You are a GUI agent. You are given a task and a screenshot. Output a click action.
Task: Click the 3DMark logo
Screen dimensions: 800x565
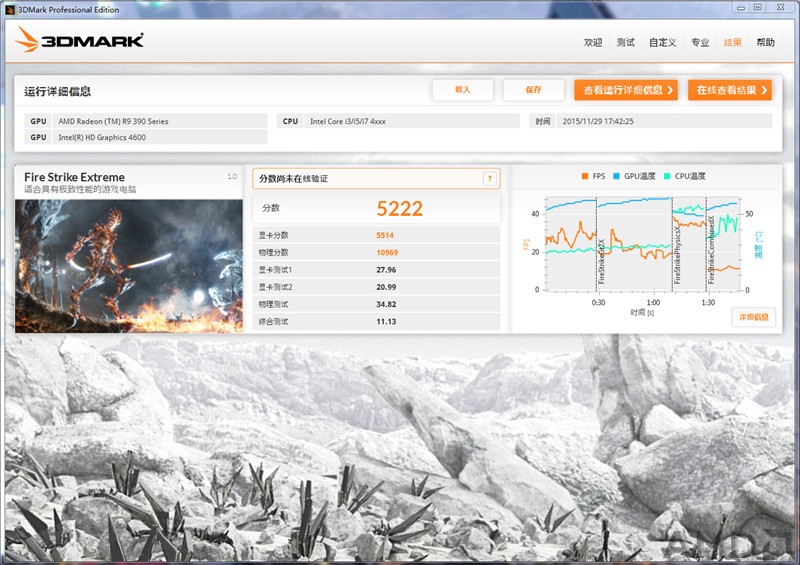[x=79, y=40]
